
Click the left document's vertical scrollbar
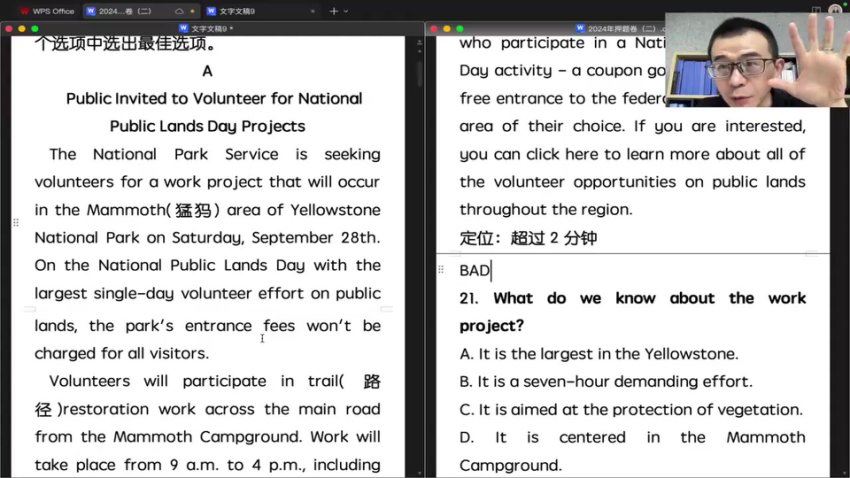pos(420,73)
